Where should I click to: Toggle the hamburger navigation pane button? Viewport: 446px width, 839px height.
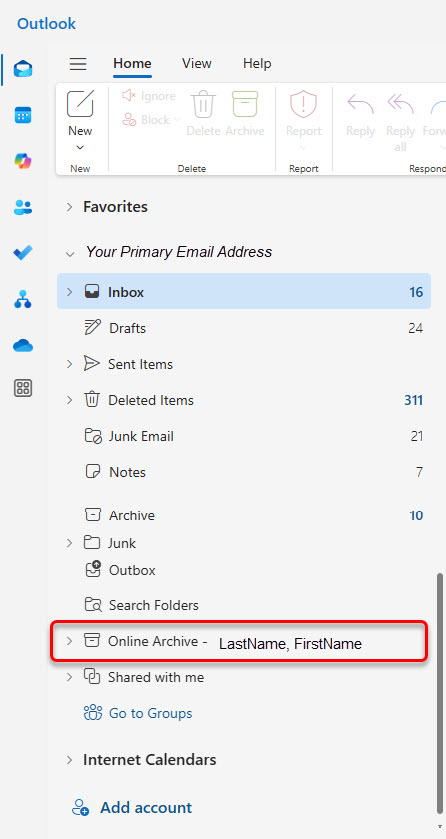(78, 64)
